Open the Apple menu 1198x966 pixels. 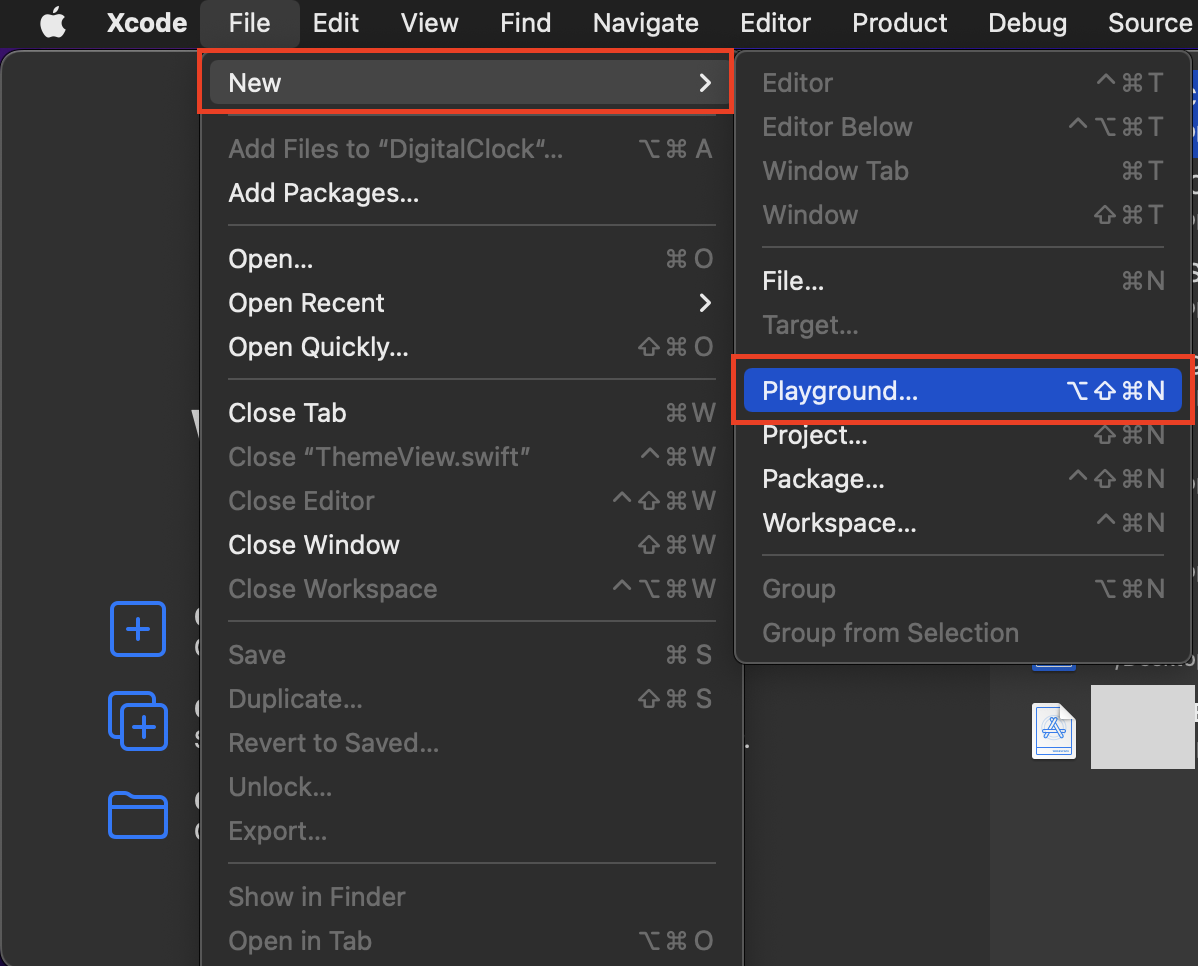[53, 23]
